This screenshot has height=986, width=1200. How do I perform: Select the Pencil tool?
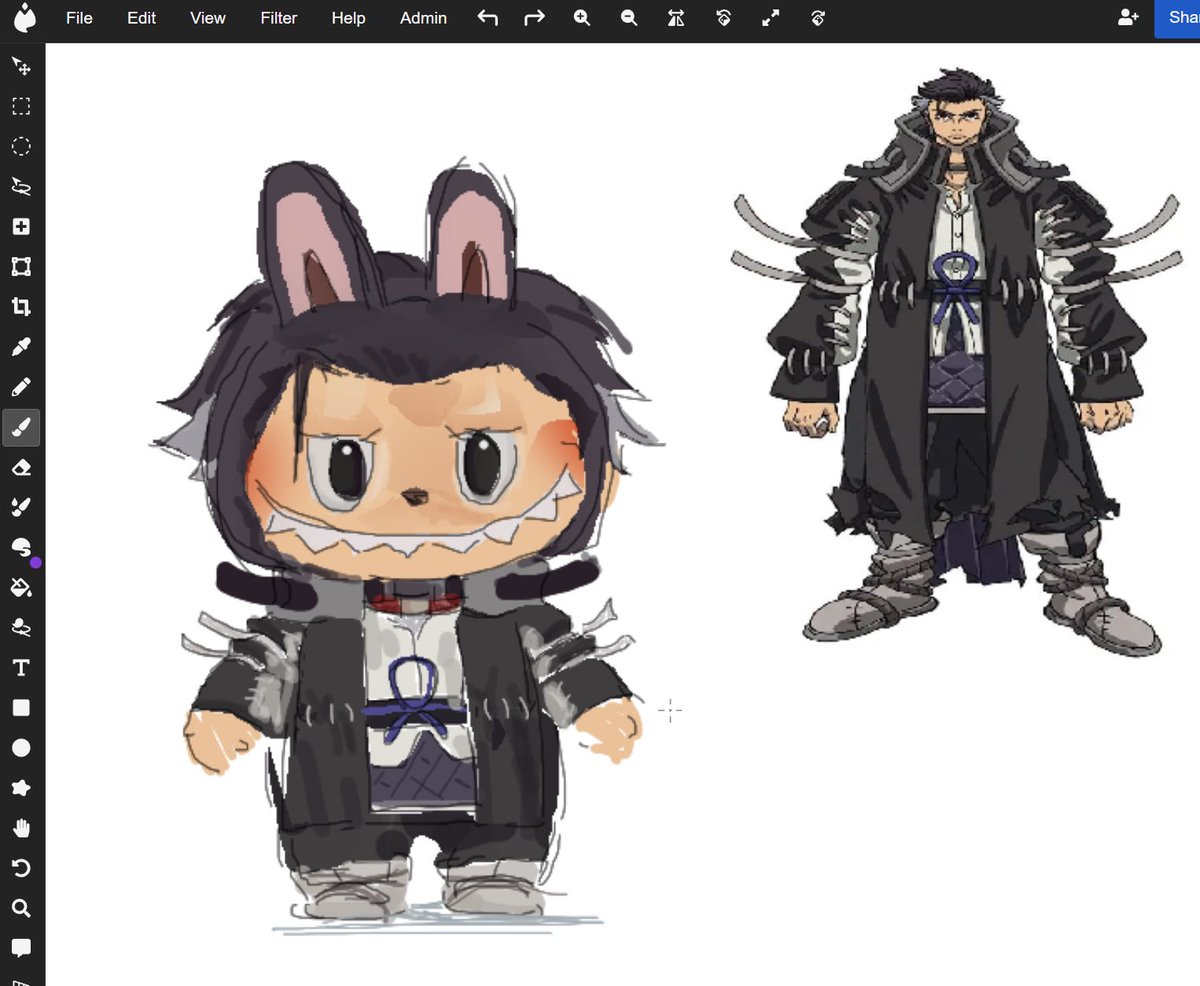click(x=21, y=387)
